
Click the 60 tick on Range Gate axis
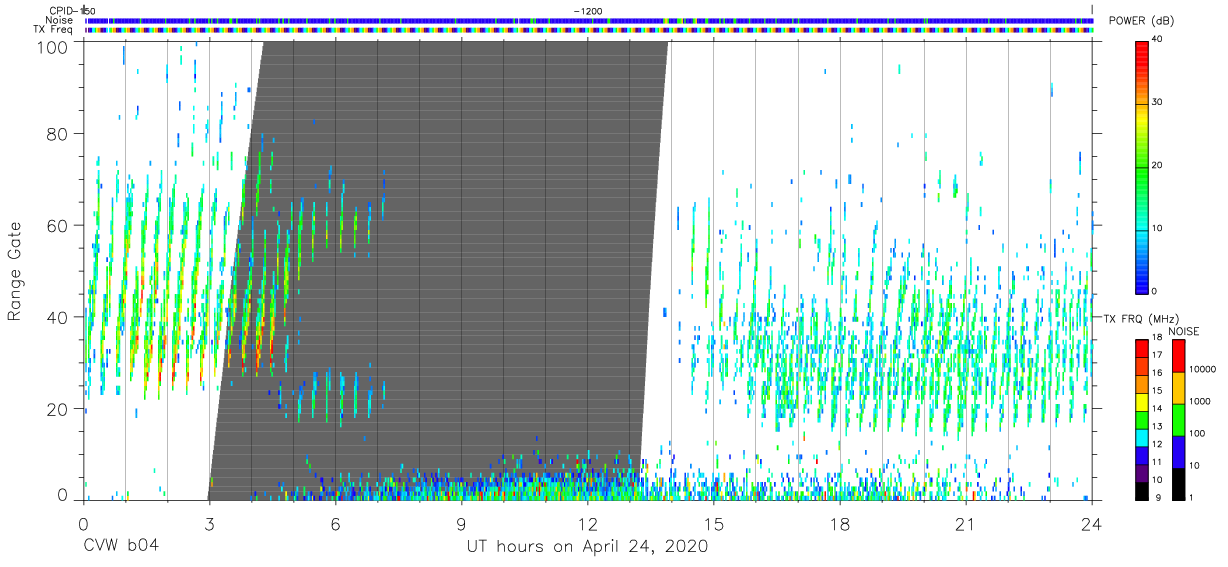58,225
